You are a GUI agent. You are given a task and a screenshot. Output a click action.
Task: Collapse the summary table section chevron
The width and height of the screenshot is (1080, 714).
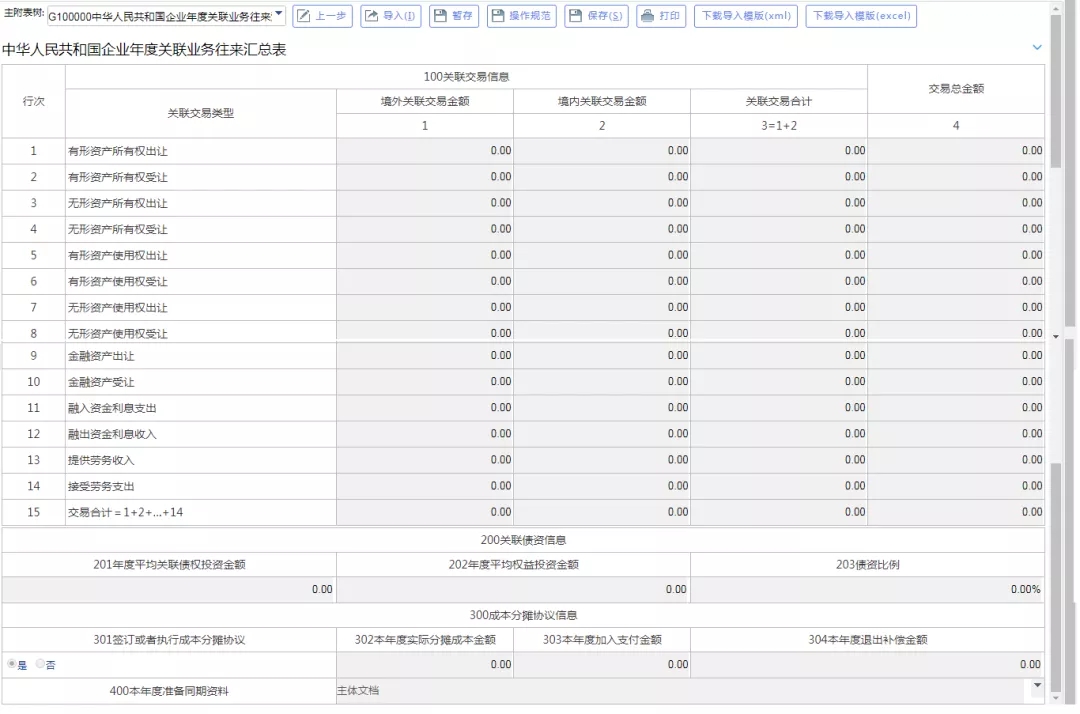[1036, 48]
